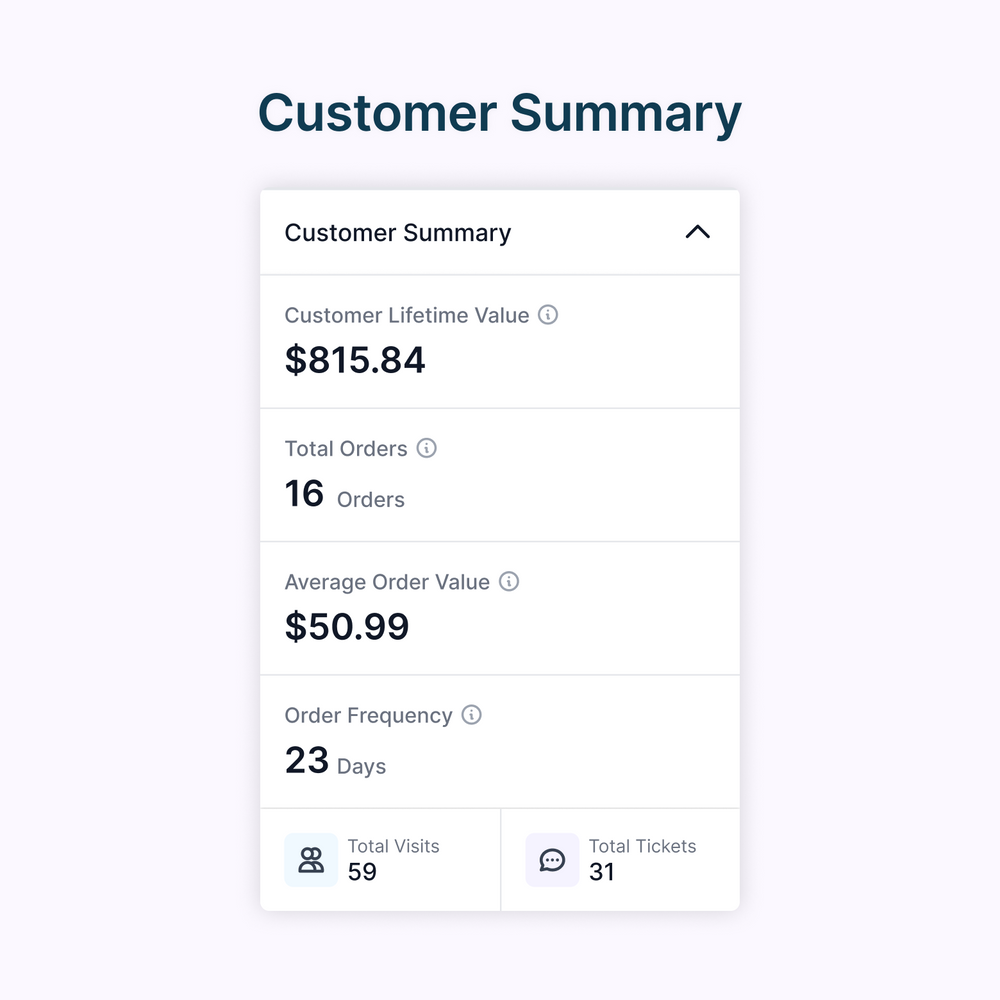The height and width of the screenshot is (1000, 1000).
Task: Click the Order Frequency label text
Action: tap(369, 716)
